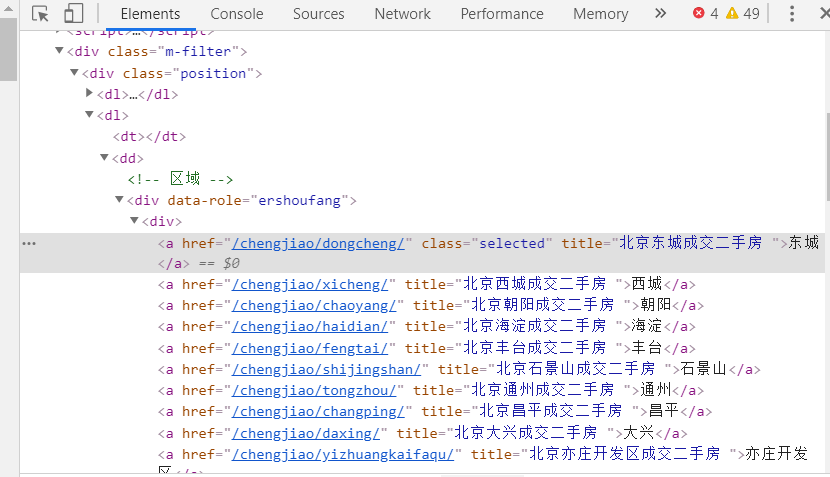Open the Memory tab
The image size is (830, 477).
point(600,14)
